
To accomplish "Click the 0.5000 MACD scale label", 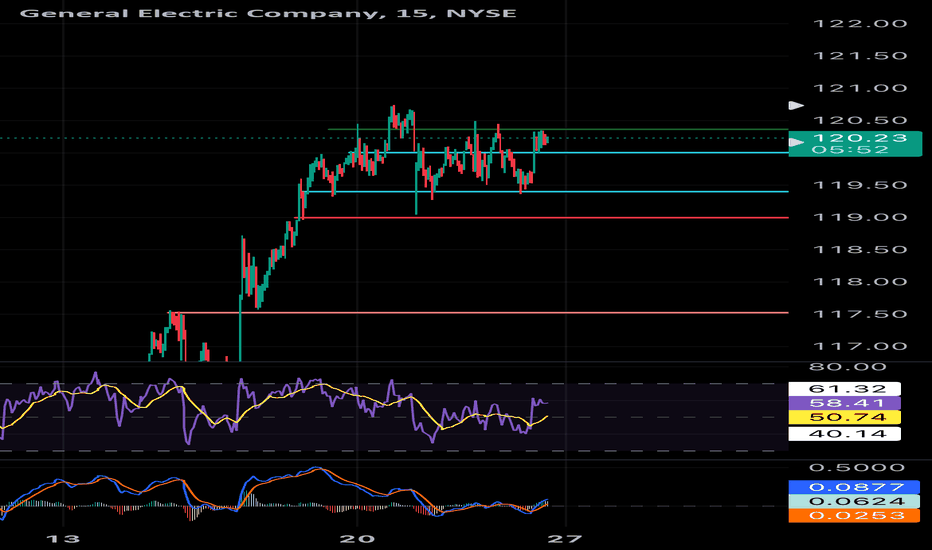I will [x=857, y=468].
